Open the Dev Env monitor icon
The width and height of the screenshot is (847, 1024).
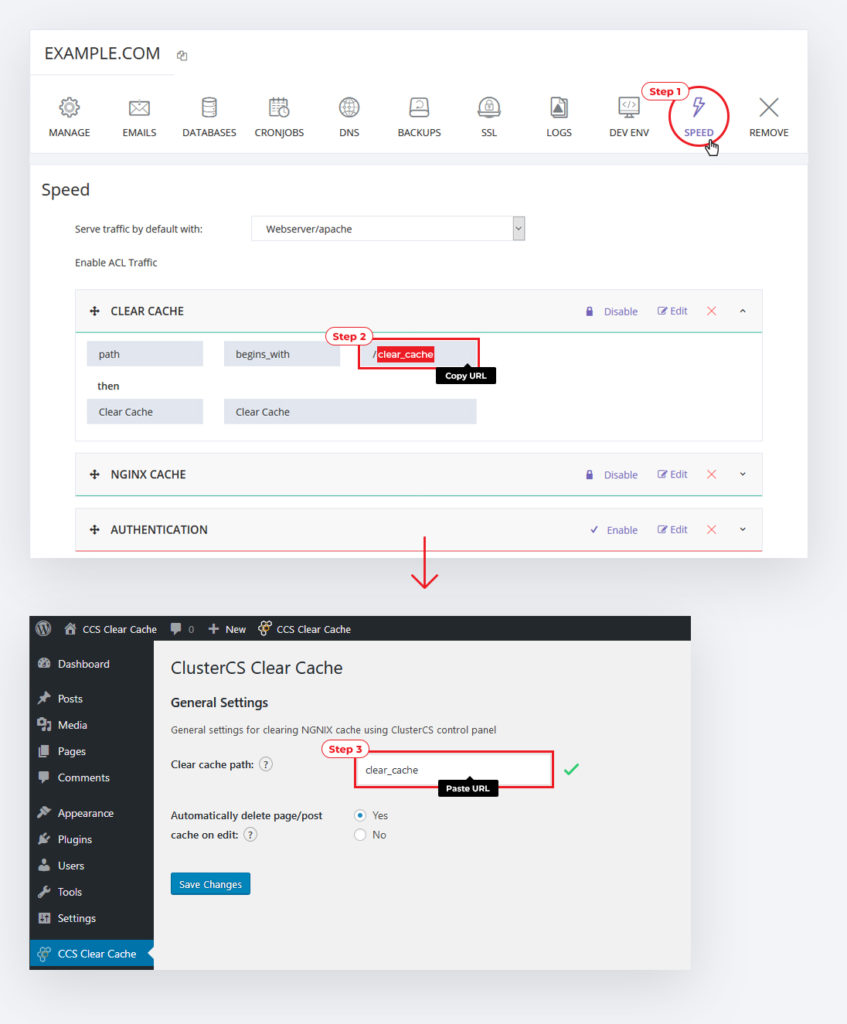(629, 107)
